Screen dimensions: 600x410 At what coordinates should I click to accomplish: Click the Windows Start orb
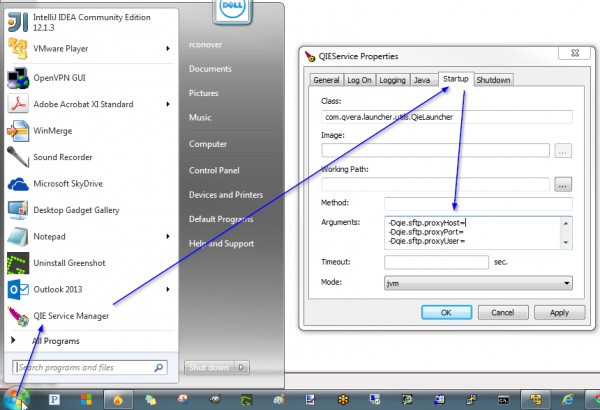15,399
